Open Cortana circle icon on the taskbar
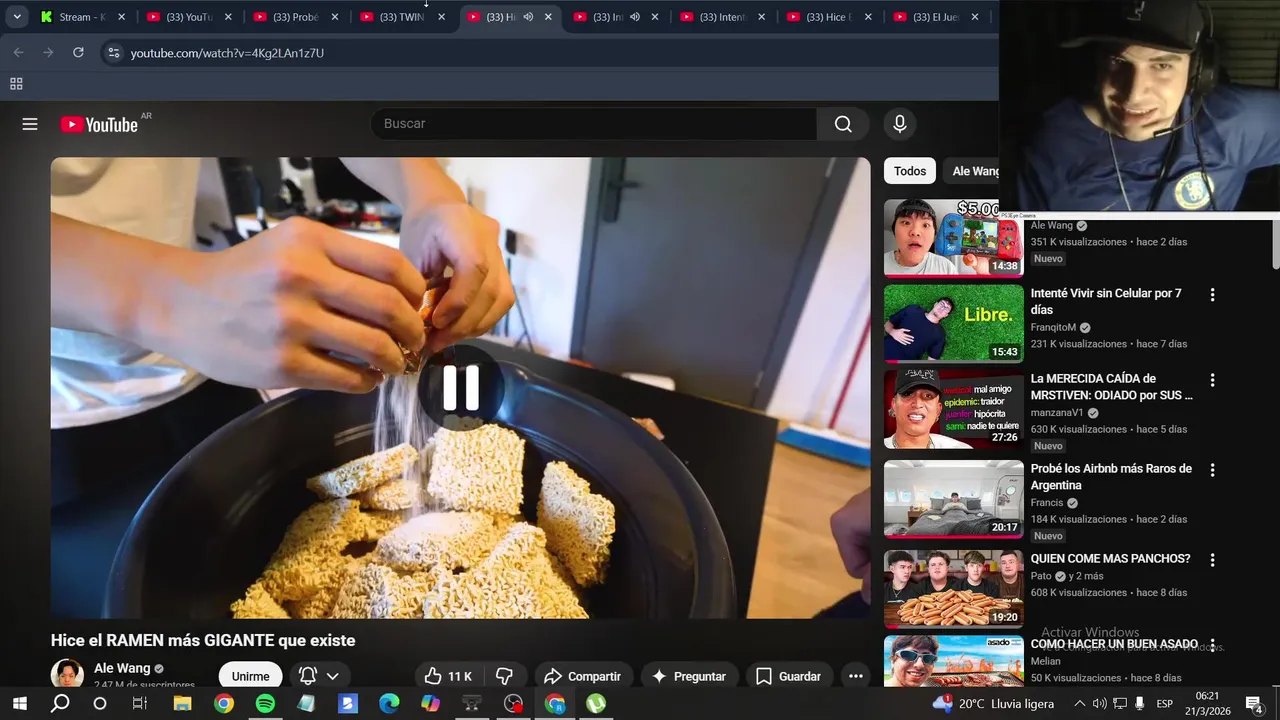 (99, 704)
